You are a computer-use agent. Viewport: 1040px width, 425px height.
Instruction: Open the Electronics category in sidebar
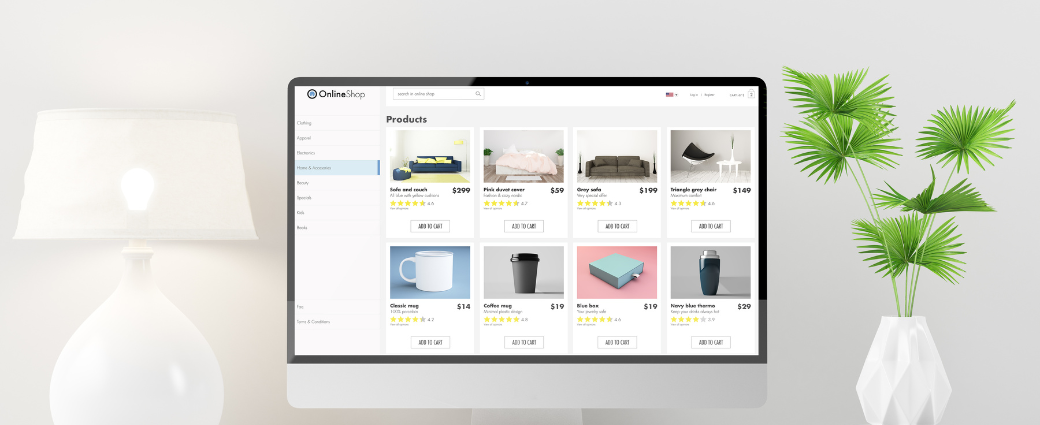pyautogui.click(x=306, y=153)
